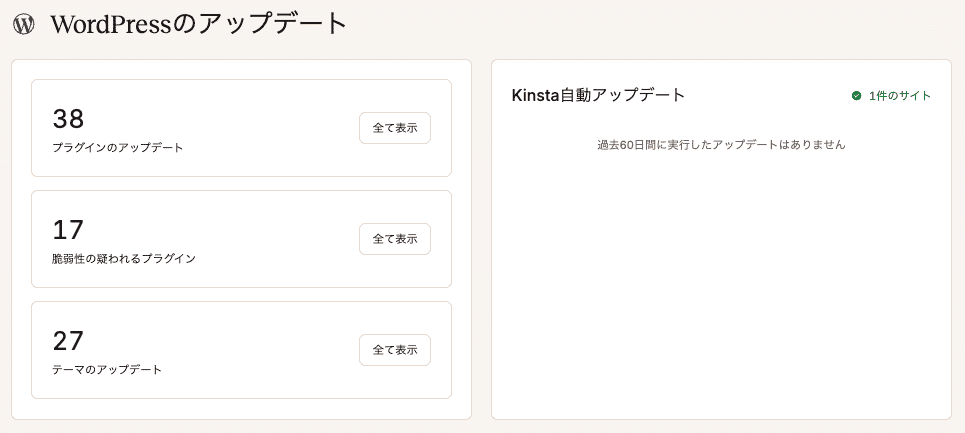The width and height of the screenshot is (965, 433).
Task: Click the プラグインのアップデート label
Action: pos(118,148)
